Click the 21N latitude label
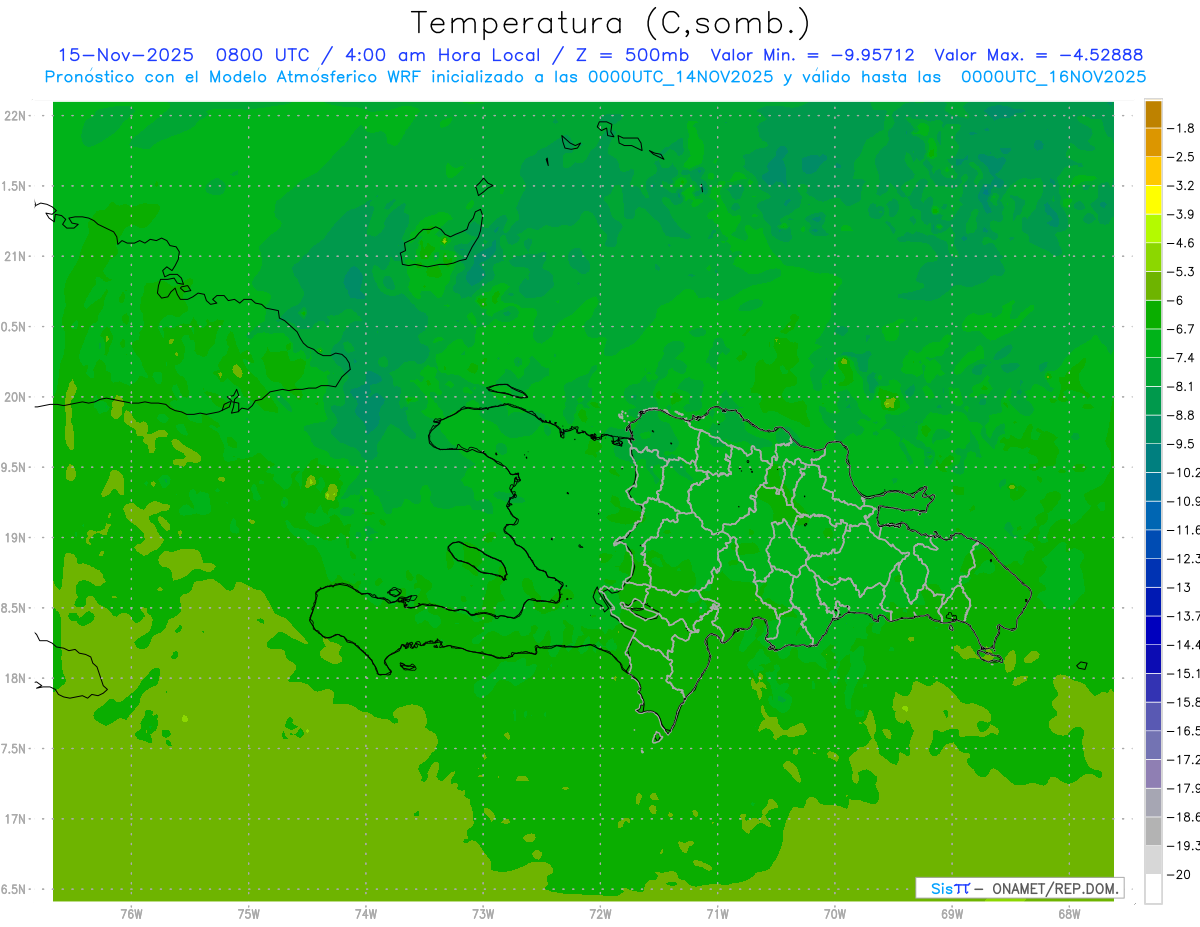This screenshot has width=1200, height=927. pos(17,256)
